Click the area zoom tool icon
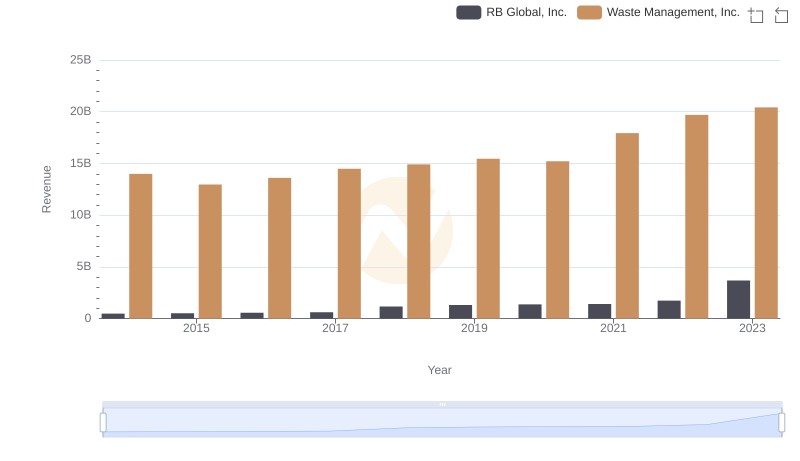Image resolution: width=800 pixels, height=461 pixels. (x=756, y=15)
